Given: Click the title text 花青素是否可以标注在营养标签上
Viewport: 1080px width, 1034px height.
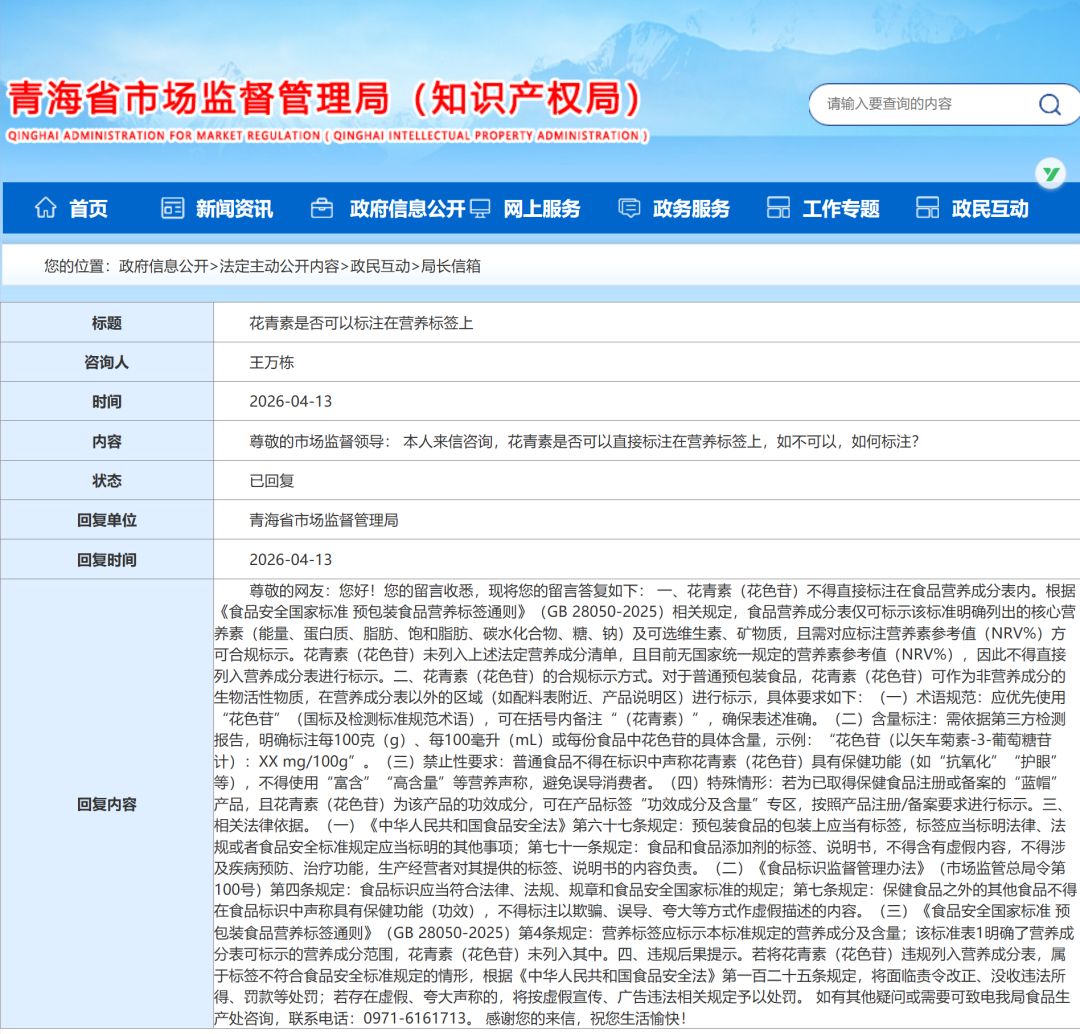Looking at the screenshot, I should click(361, 323).
